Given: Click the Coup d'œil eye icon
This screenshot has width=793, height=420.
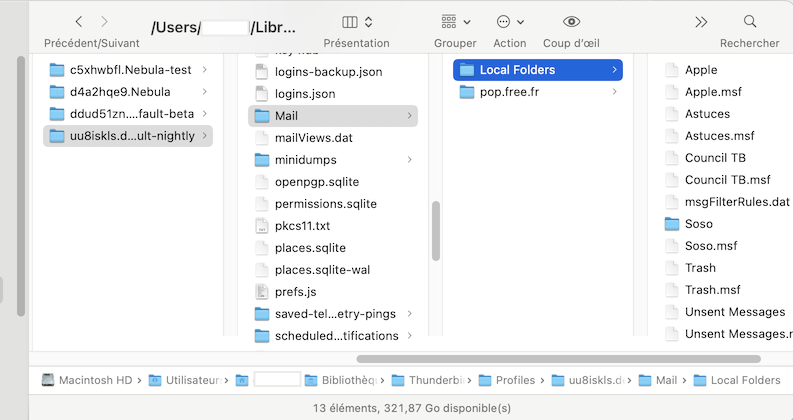Looking at the screenshot, I should pyautogui.click(x=571, y=21).
